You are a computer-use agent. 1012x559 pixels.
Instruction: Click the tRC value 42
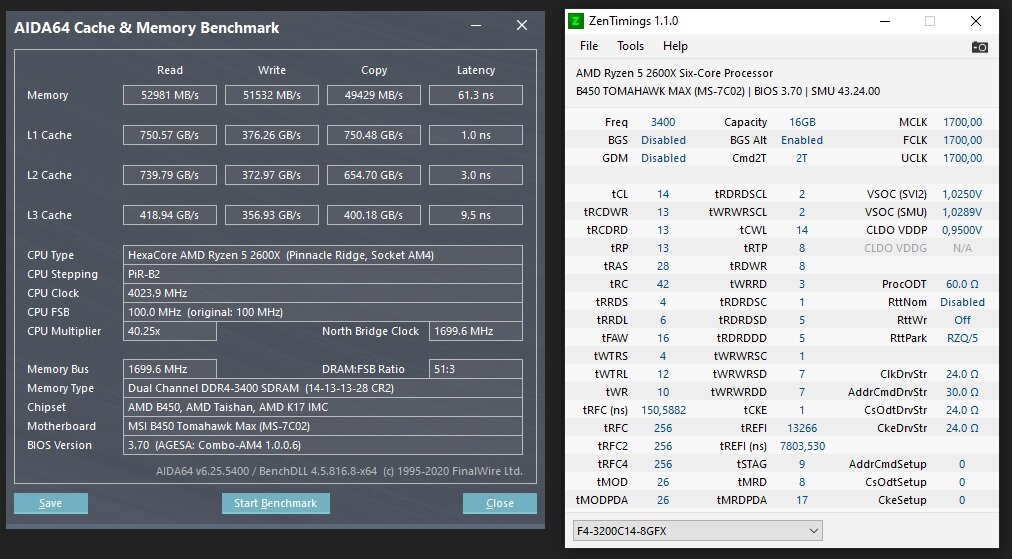pos(663,284)
